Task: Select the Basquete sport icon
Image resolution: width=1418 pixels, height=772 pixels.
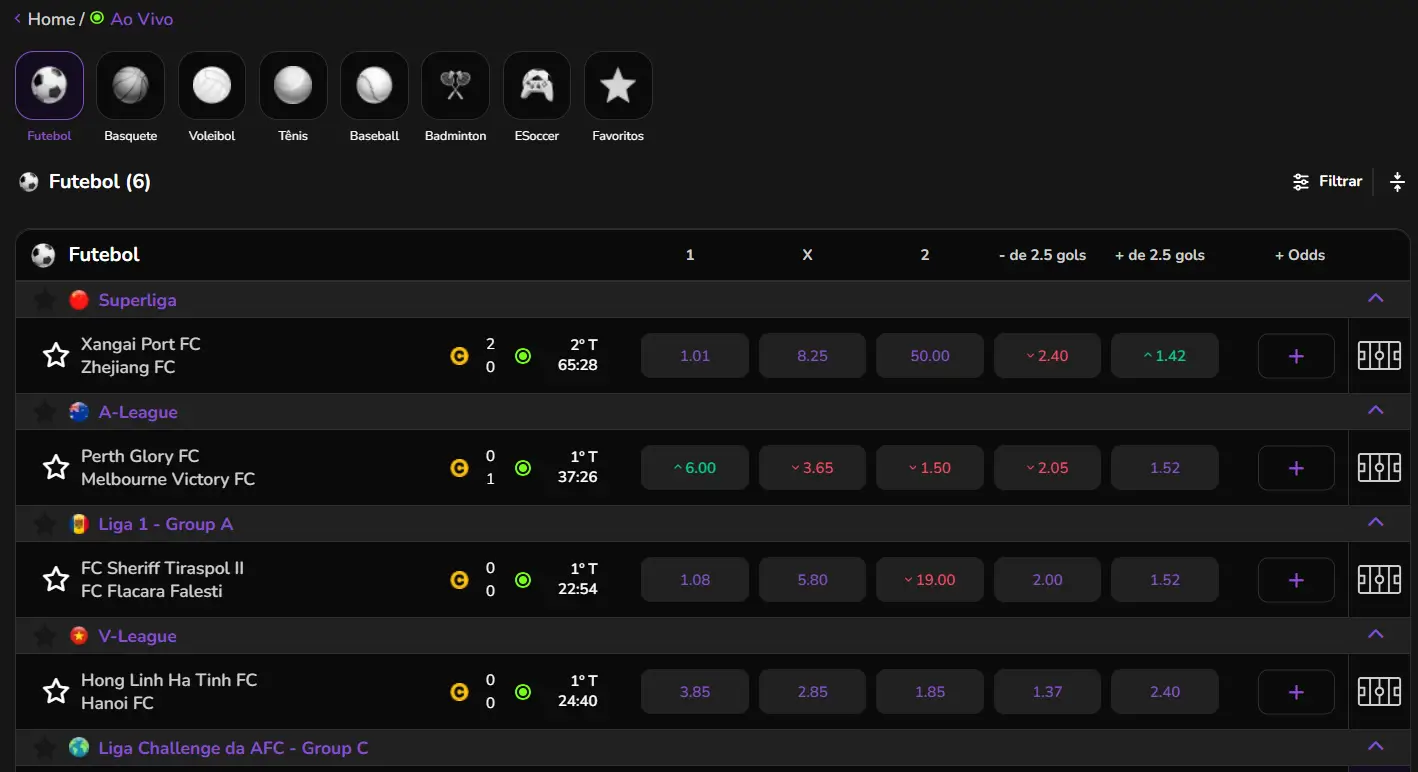Action: click(x=130, y=86)
